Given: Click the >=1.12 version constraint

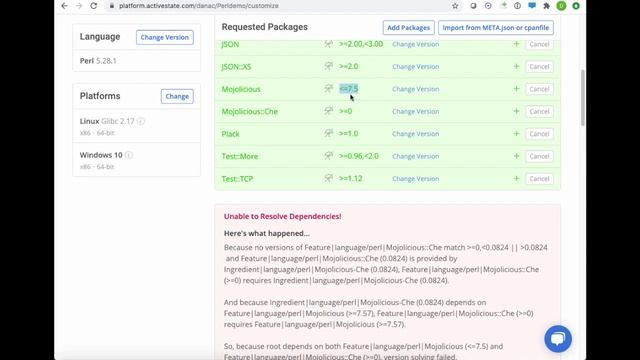Looking at the screenshot, I should (351, 178).
